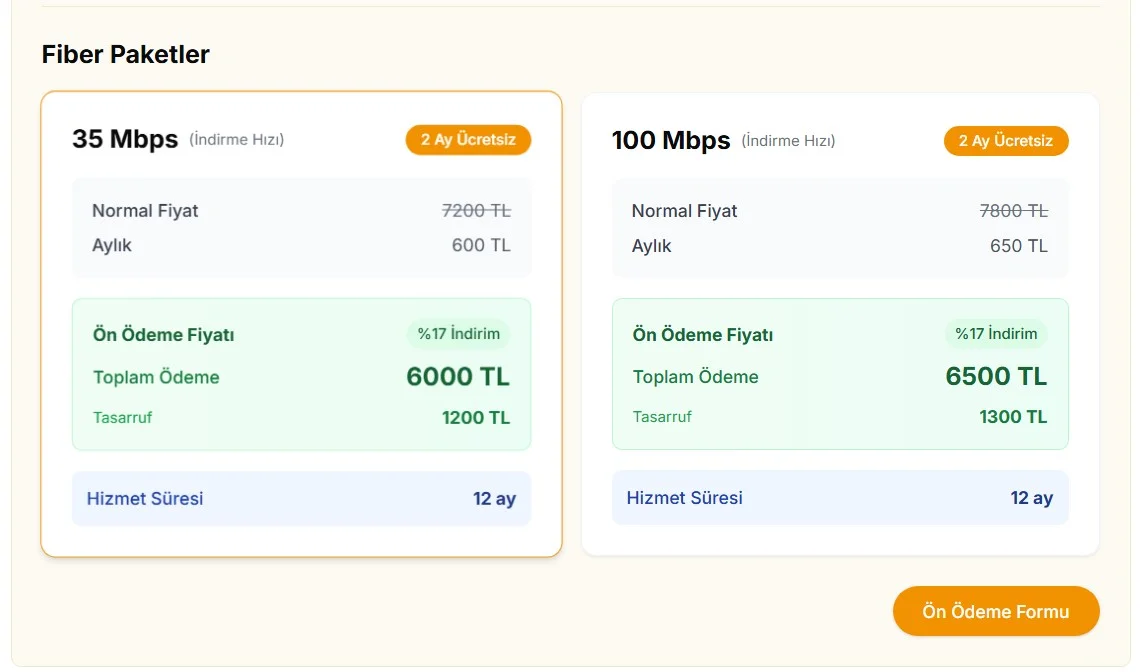Image resolution: width=1141 pixels, height=672 pixels.
Task: Select the 35 Mbps package title
Action: 125,139
